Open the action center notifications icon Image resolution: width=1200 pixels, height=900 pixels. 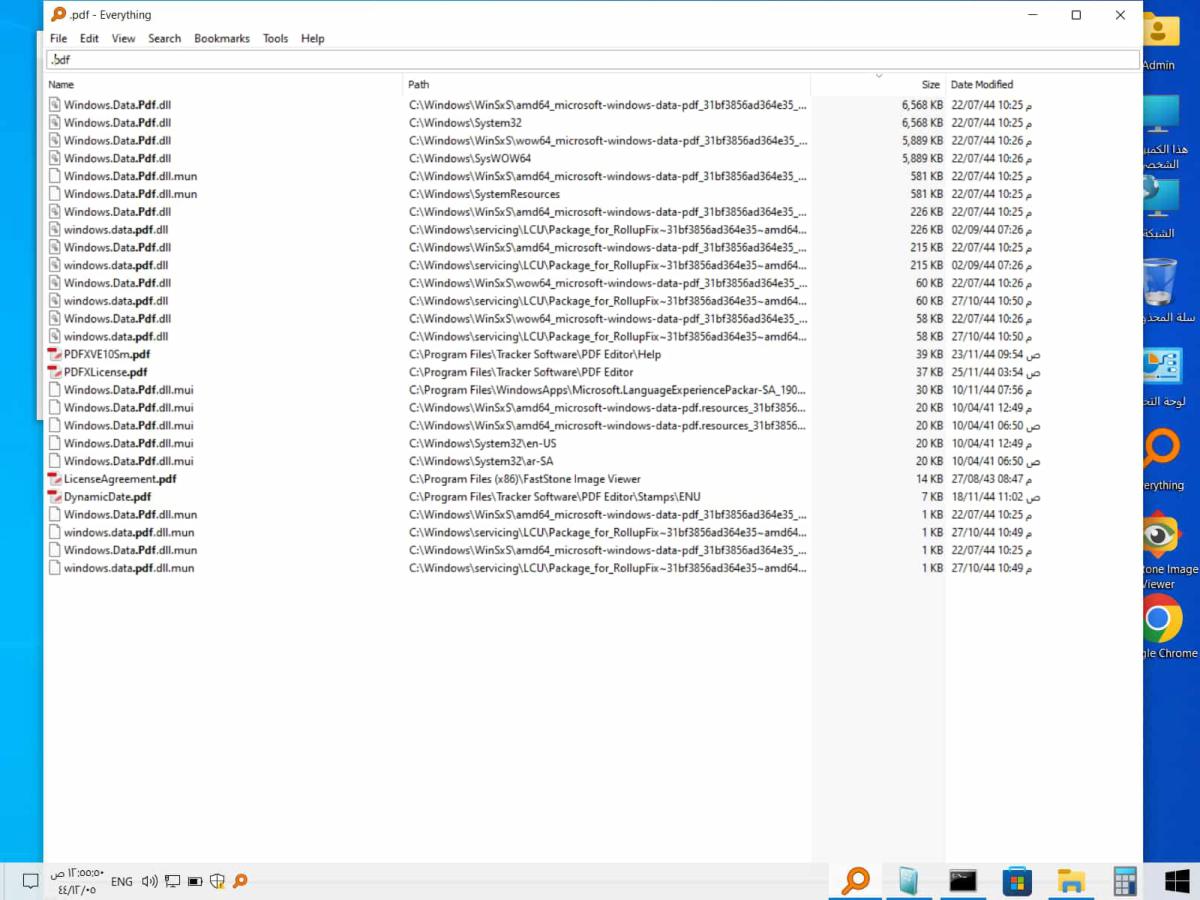[x=30, y=881]
